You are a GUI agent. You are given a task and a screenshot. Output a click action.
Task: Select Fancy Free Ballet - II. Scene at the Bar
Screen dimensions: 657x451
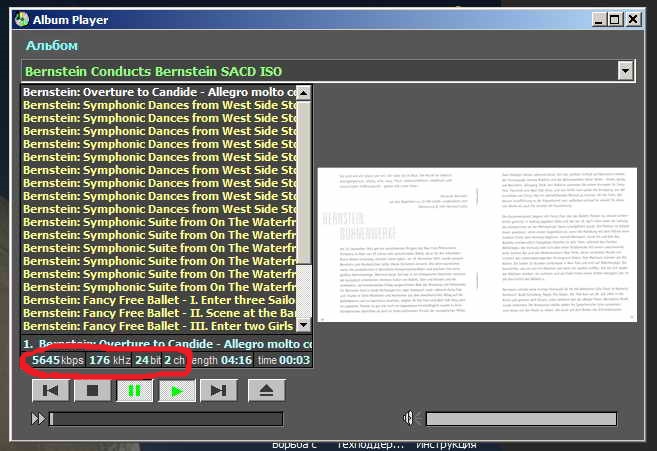[159, 313]
